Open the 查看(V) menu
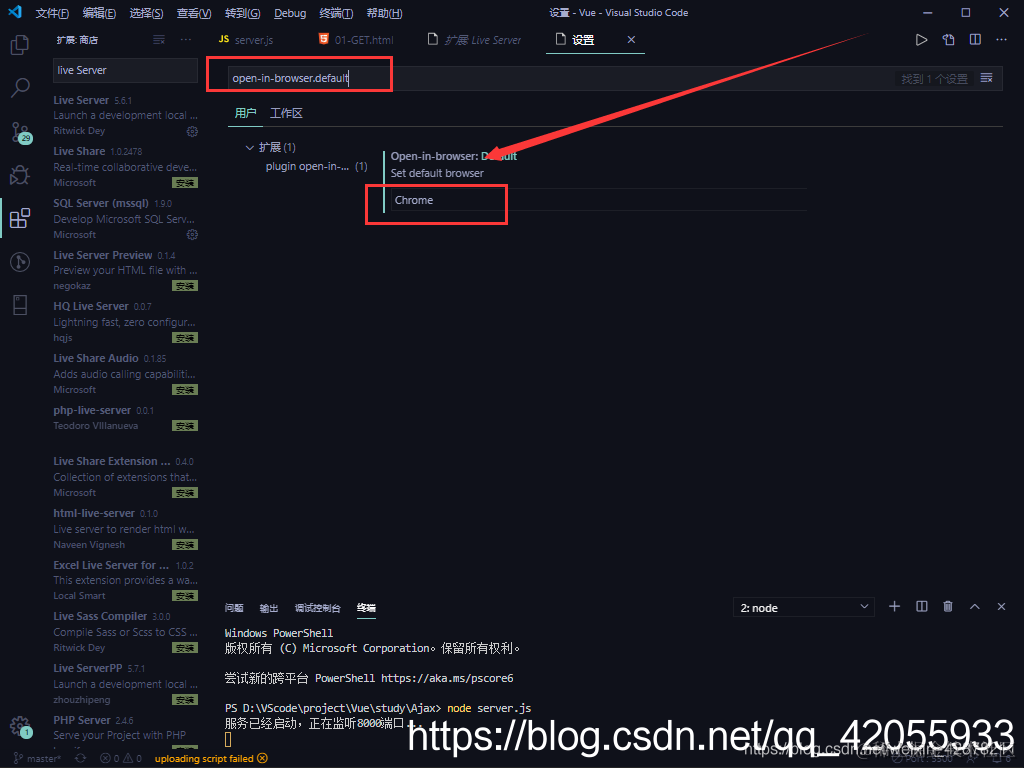Viewport: 1024px width, 768px height. 194,13
